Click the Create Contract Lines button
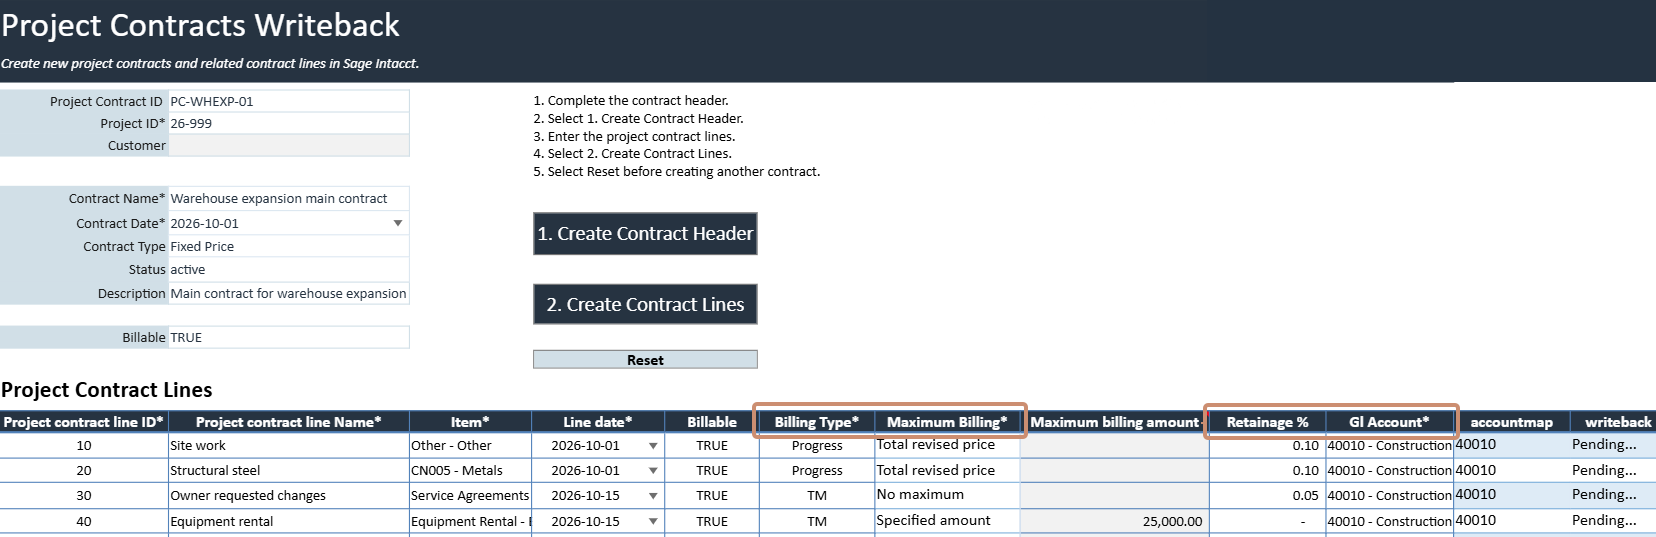The width and height of the screenshot is (1656, 537). (x=645, y=305)
